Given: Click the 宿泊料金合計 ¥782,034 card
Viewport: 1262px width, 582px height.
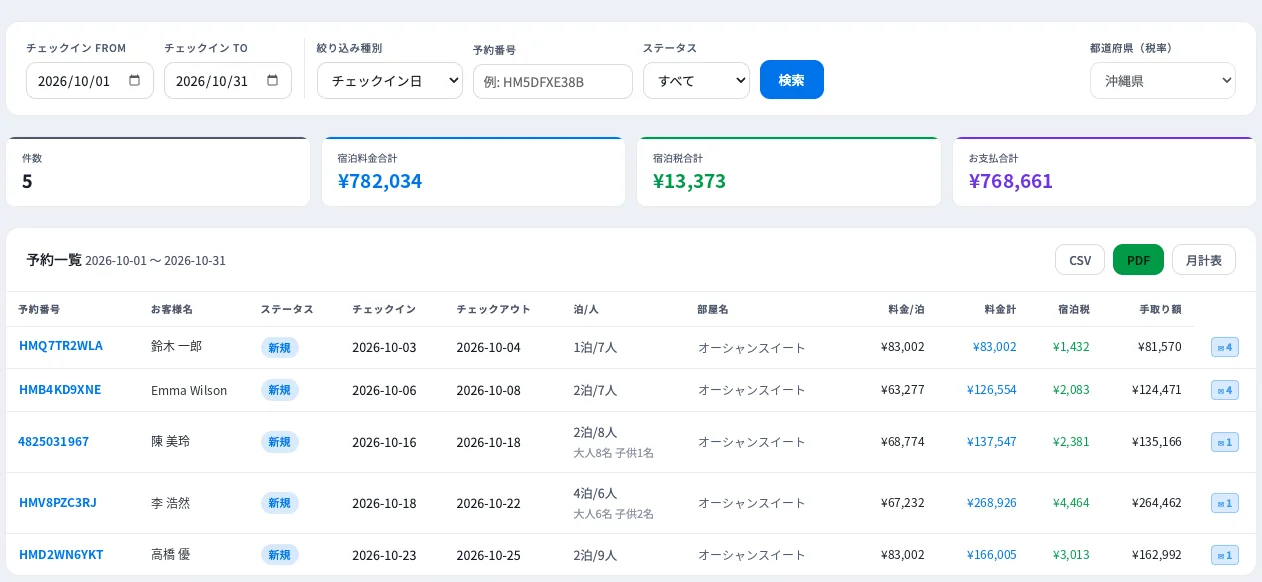Looking at the screenshot, I should pos(473,172).
